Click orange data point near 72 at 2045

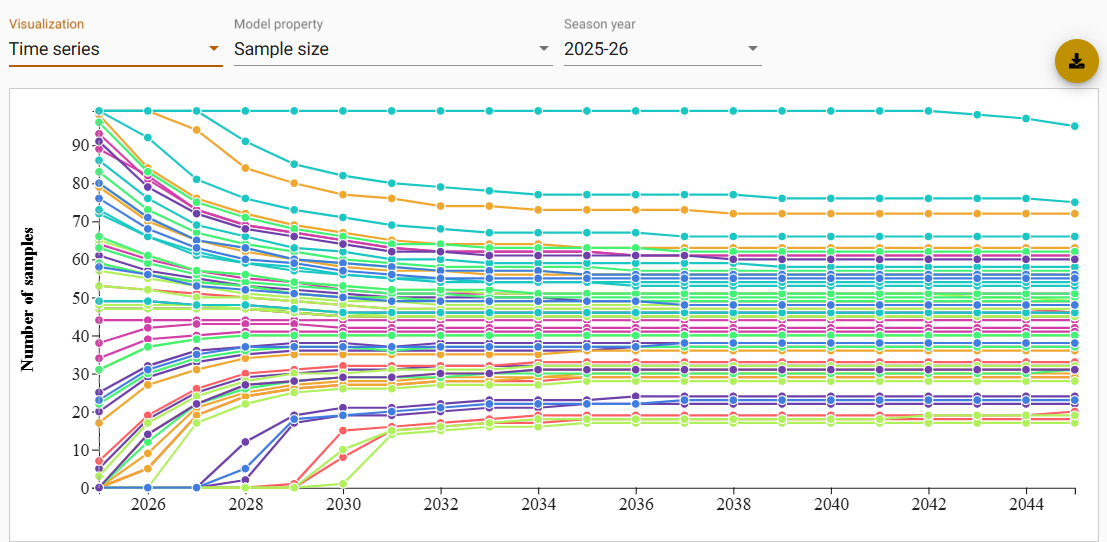[x=1075, y=214]
